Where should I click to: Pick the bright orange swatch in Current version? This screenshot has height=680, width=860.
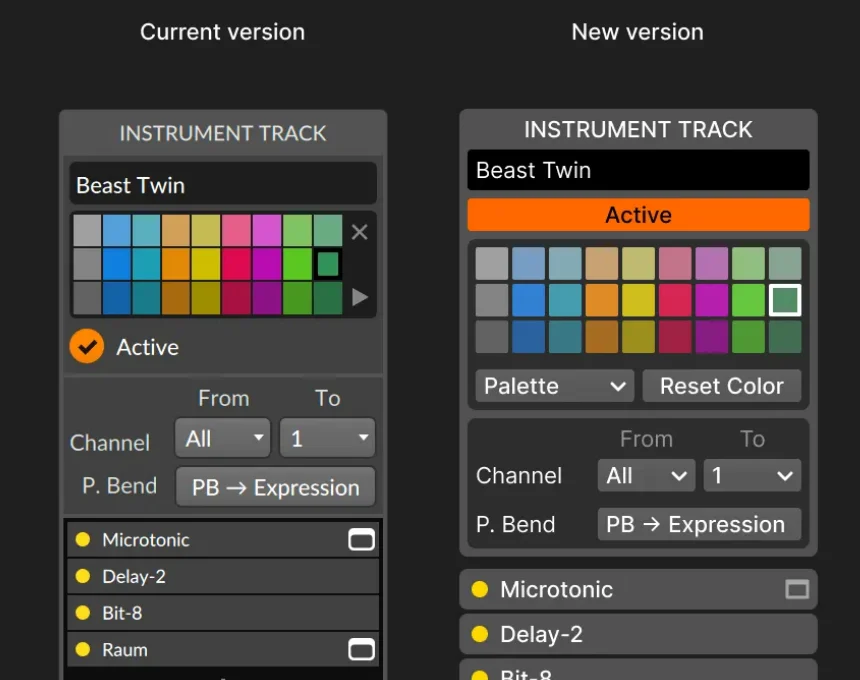(x=176, y=264)
